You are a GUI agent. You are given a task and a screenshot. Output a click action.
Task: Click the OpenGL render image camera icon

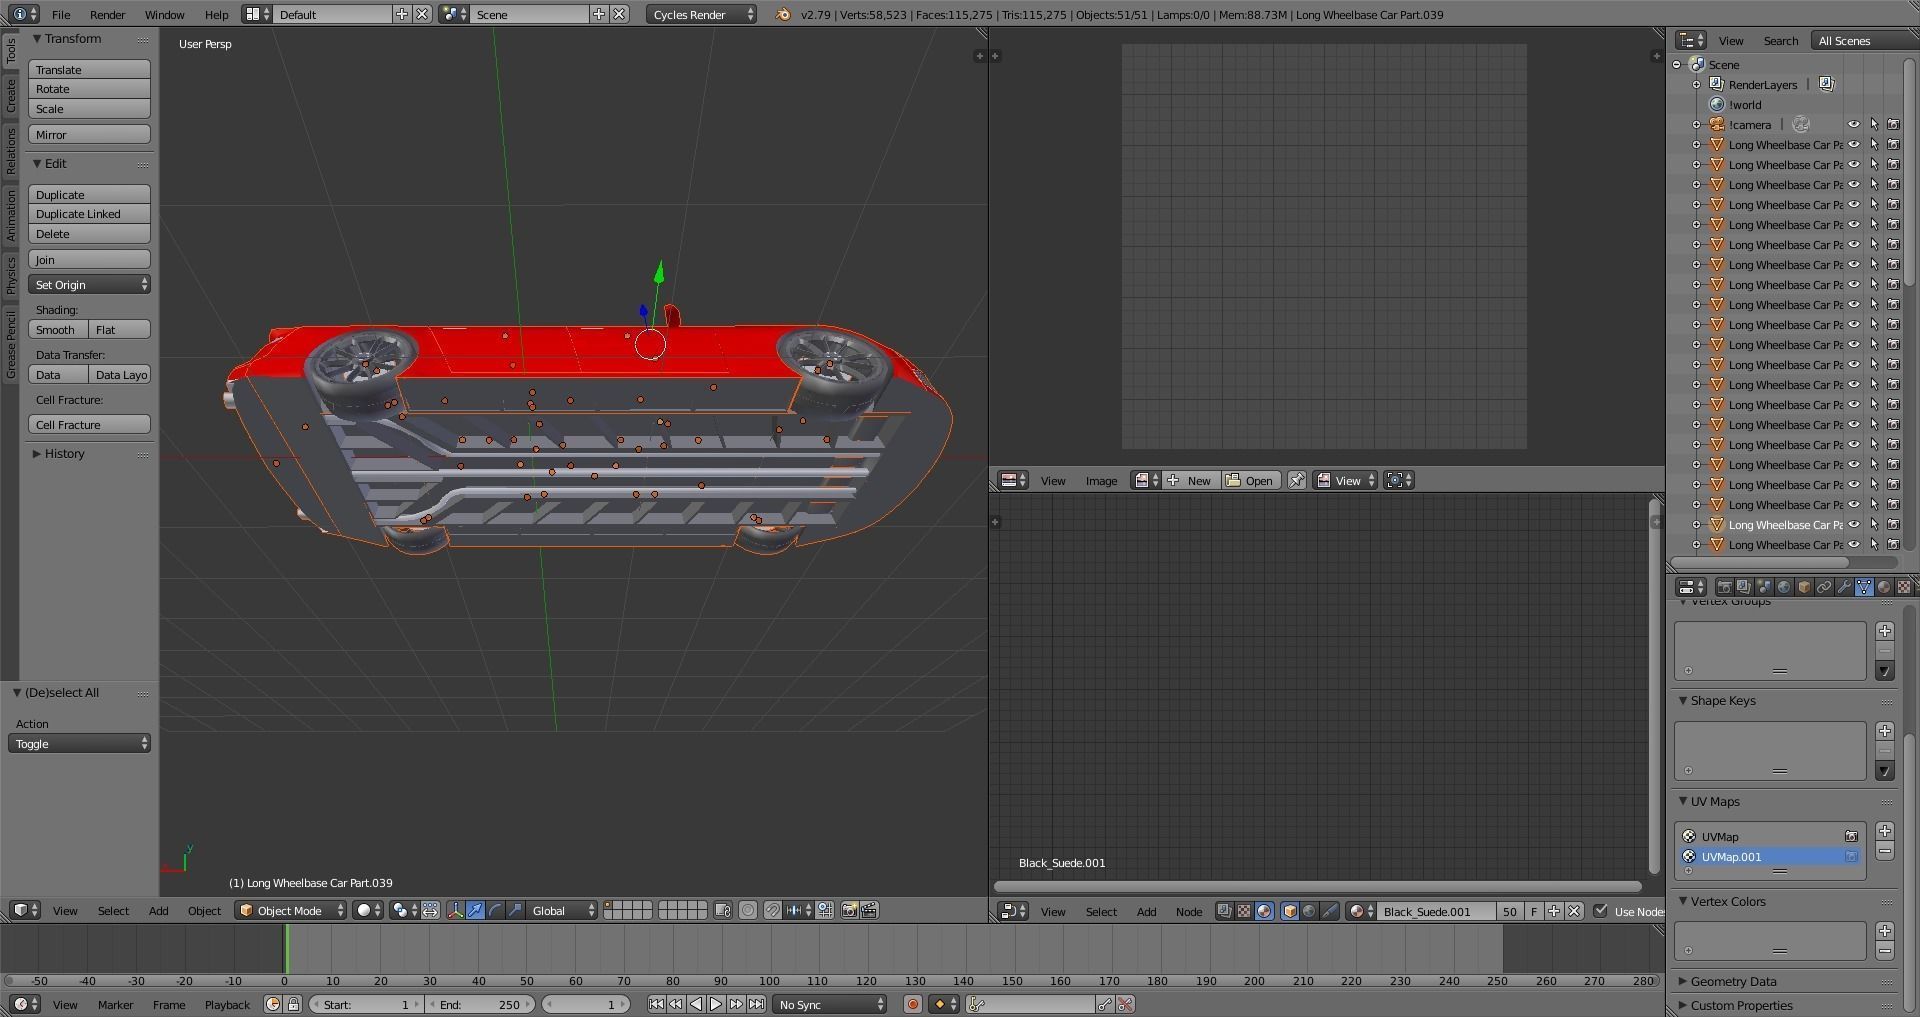[x=849, y=910]
